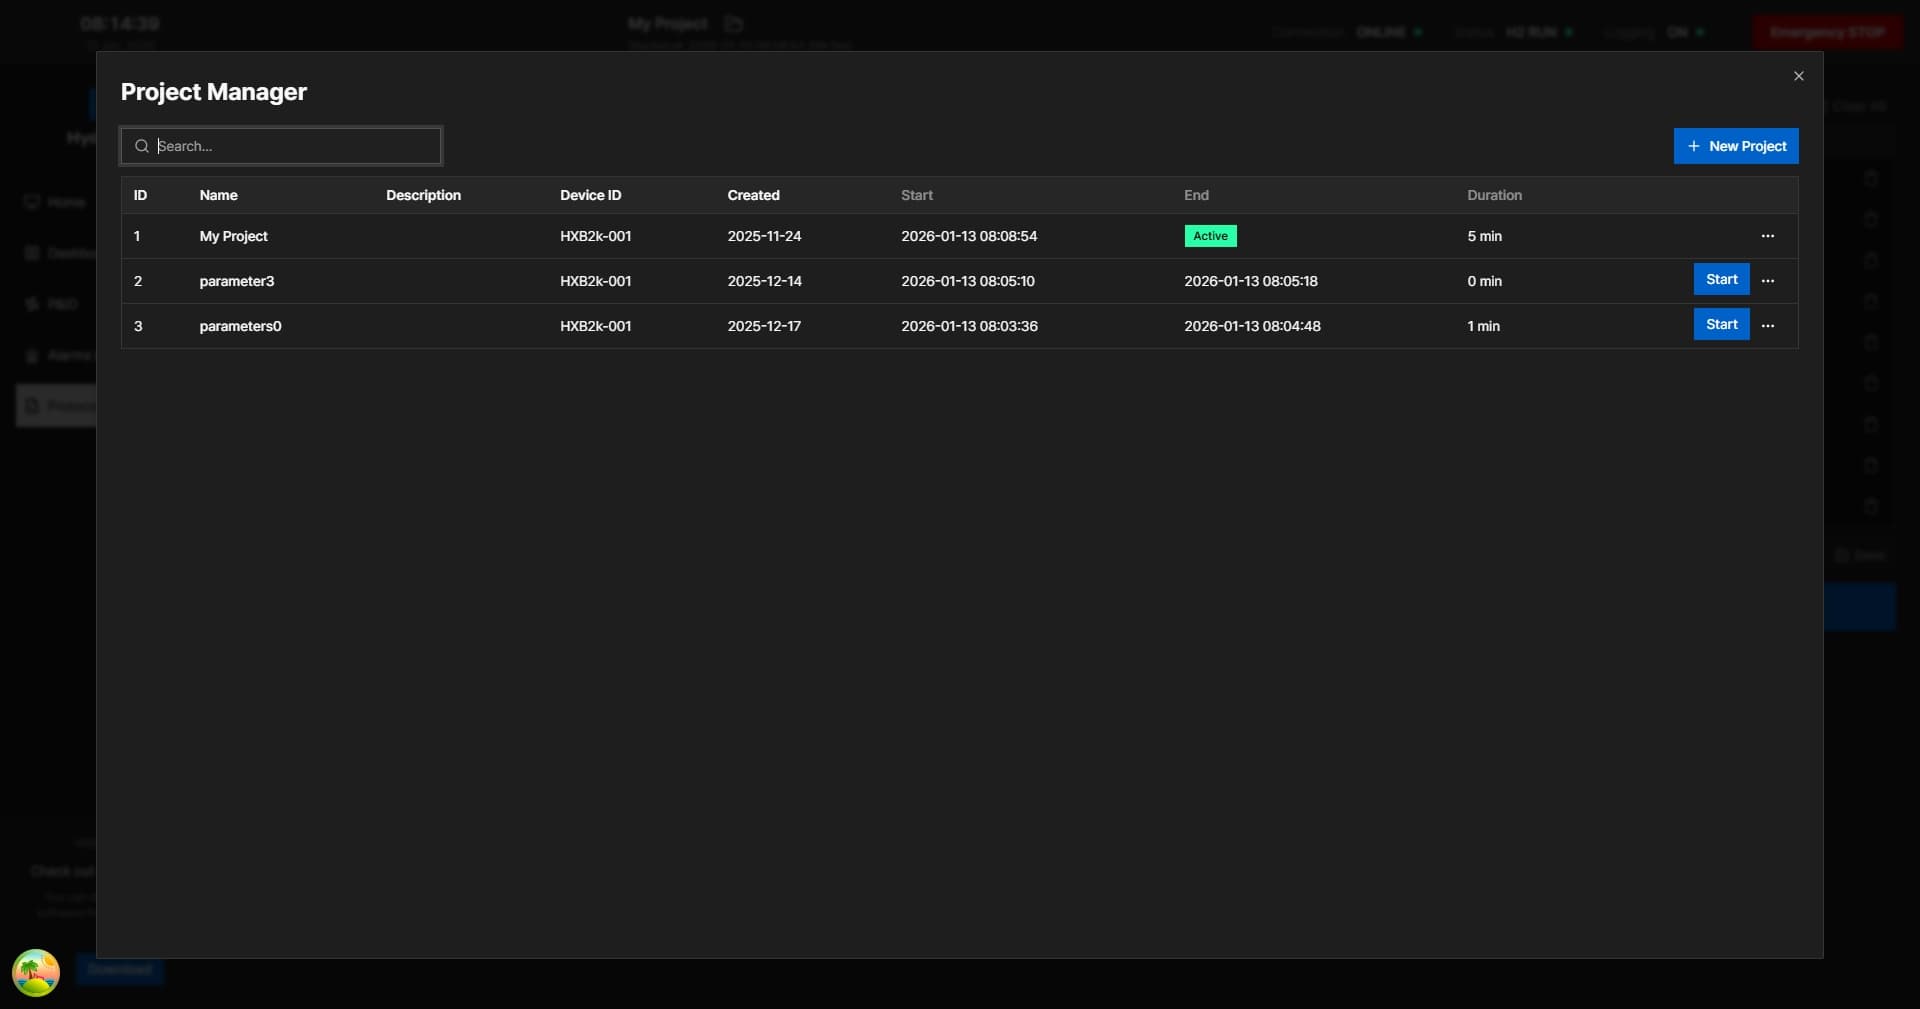This screenshot has width=1920, height=1009.
Task: Start the parameters0 project
Action: (x=1720, y=325)
